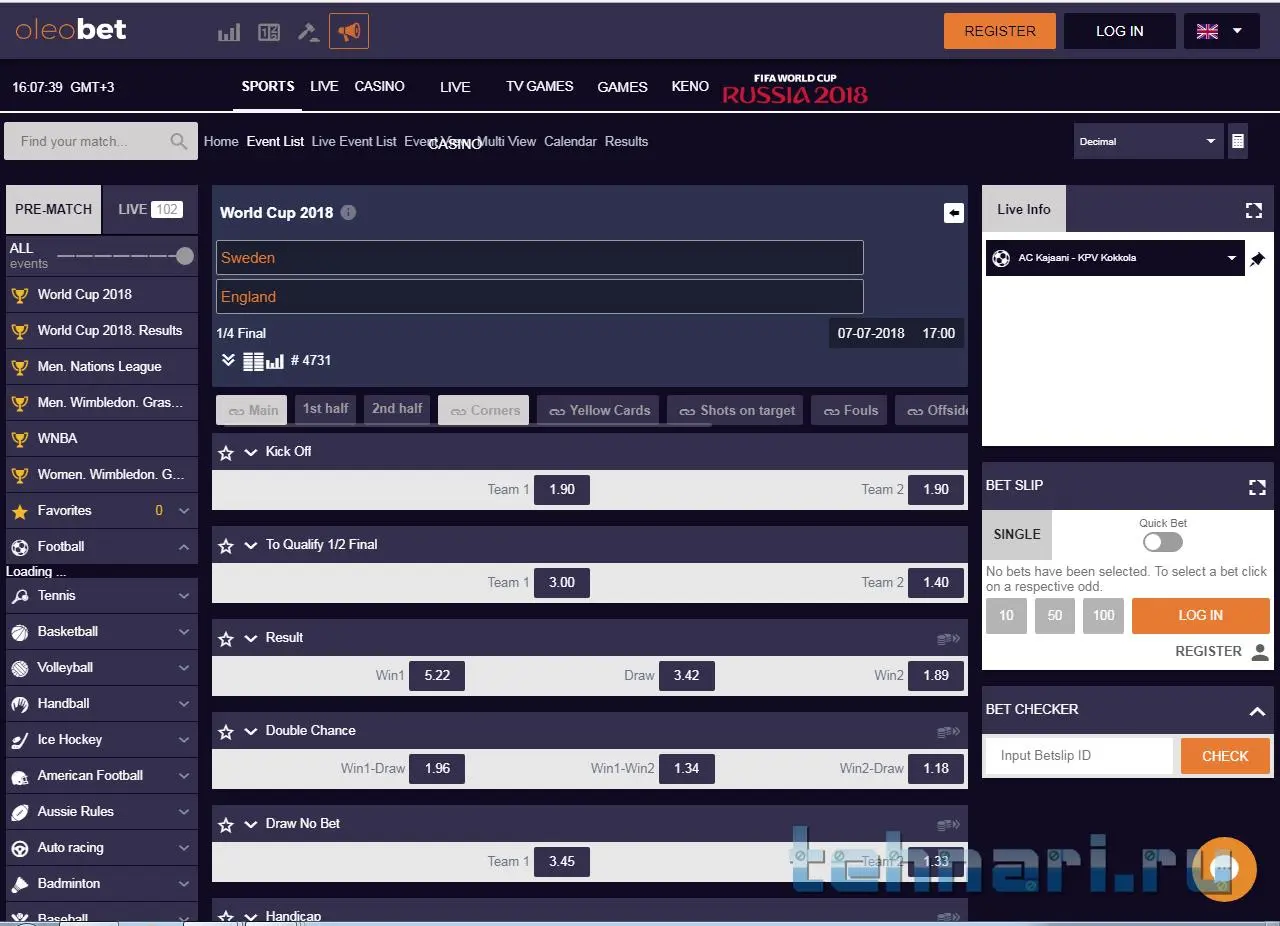Bet on Draw at odds 3.42
The width and height of the screenshot is (1280, 926).
click(686, 676)
